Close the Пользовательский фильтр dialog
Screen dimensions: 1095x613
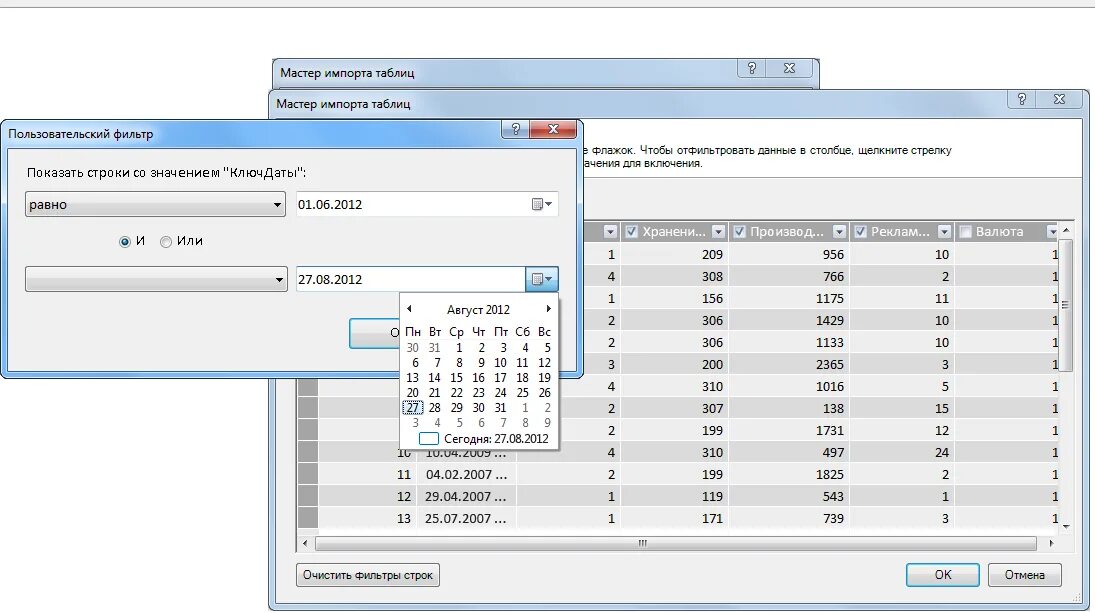point(553,129)
